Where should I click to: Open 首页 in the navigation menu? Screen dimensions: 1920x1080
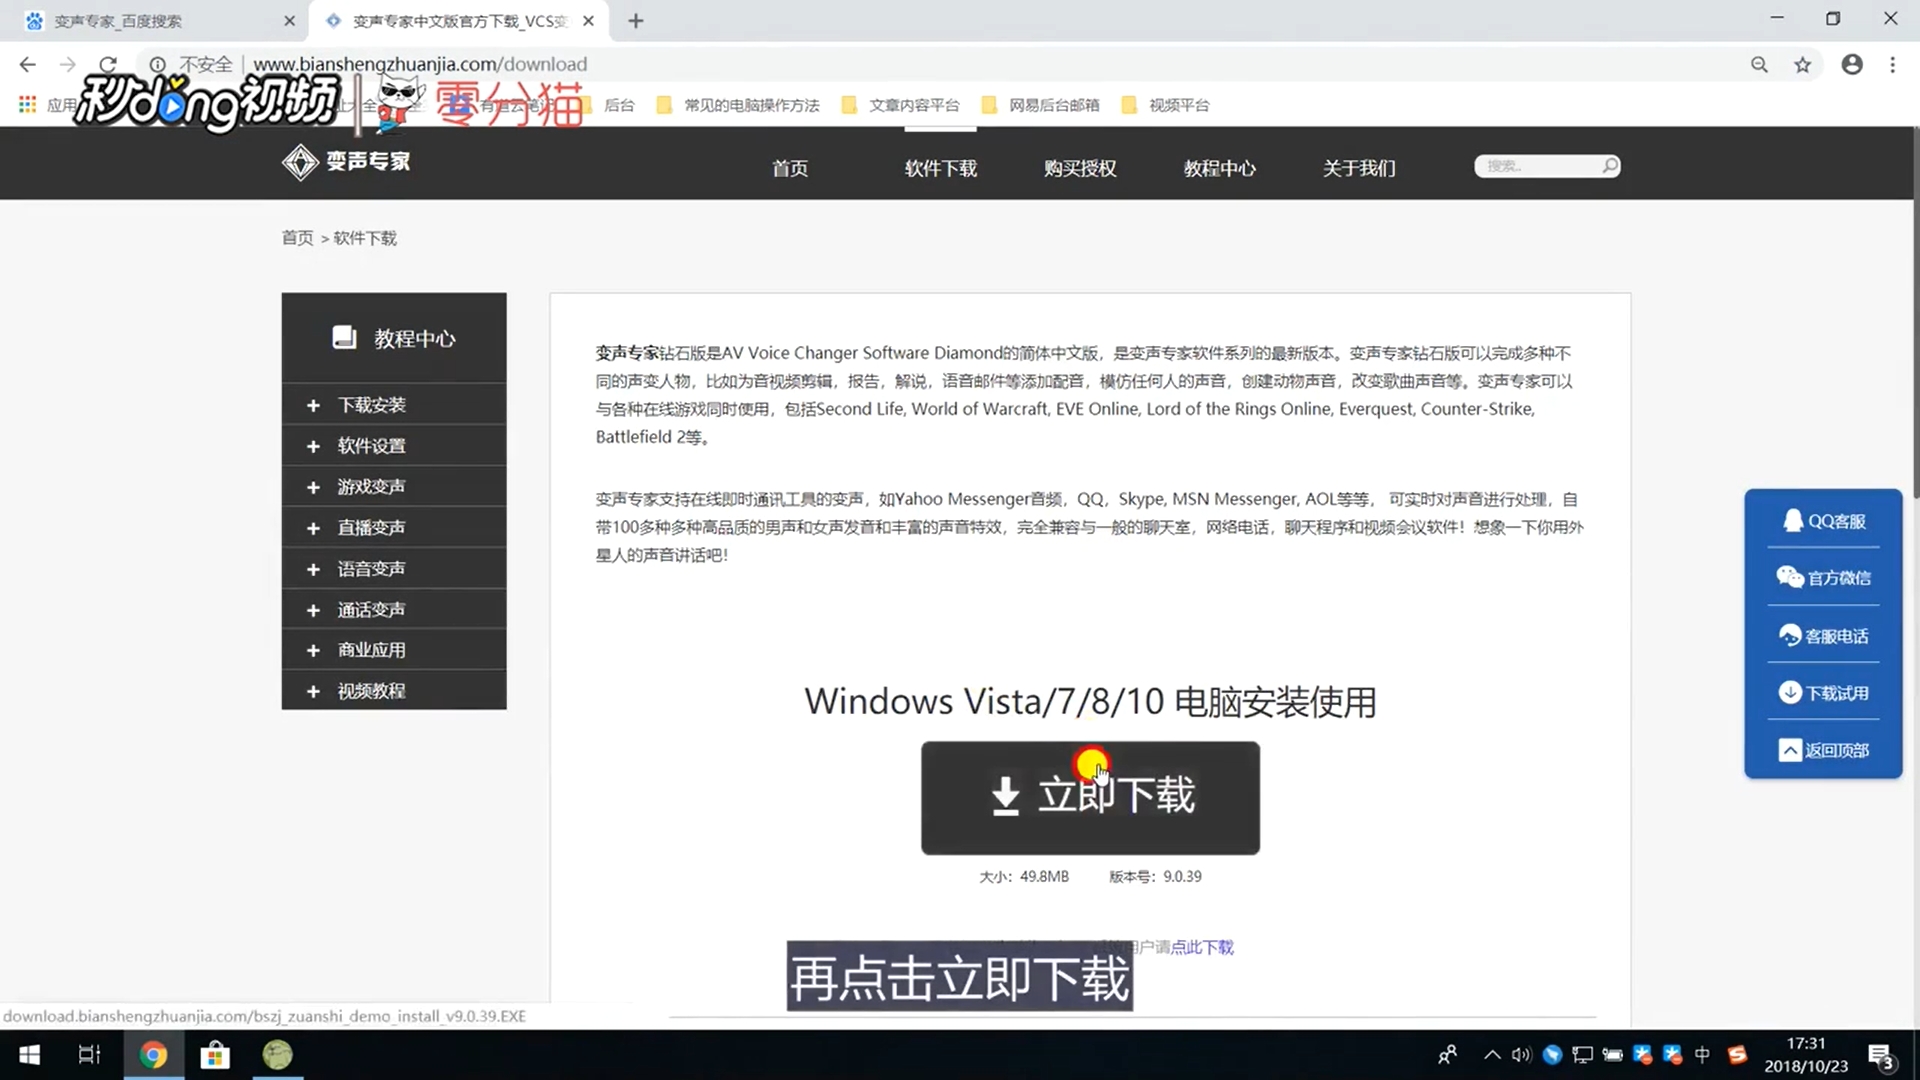pyautogui.click(x=790, y=168)
